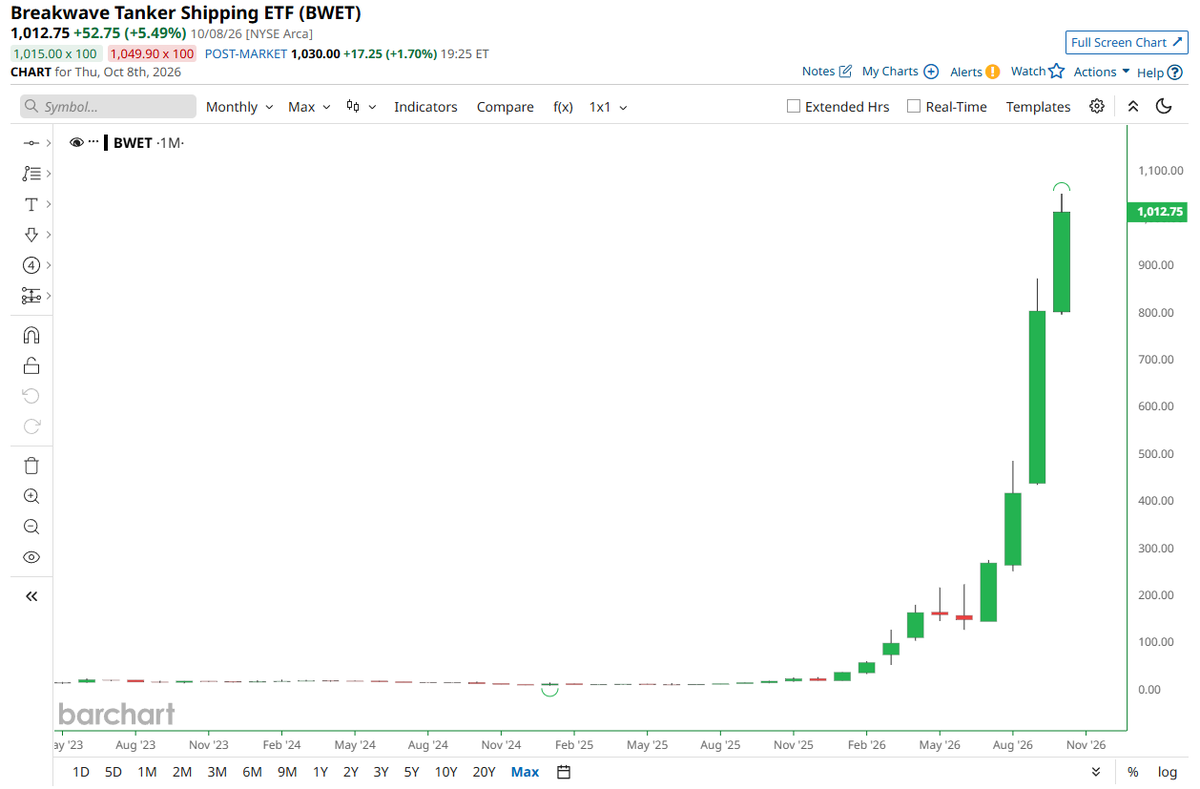The height and width of the screenshot is (789, 1200).
Task: Select the arrow marker tool
Action: click(x=31, y=234)
